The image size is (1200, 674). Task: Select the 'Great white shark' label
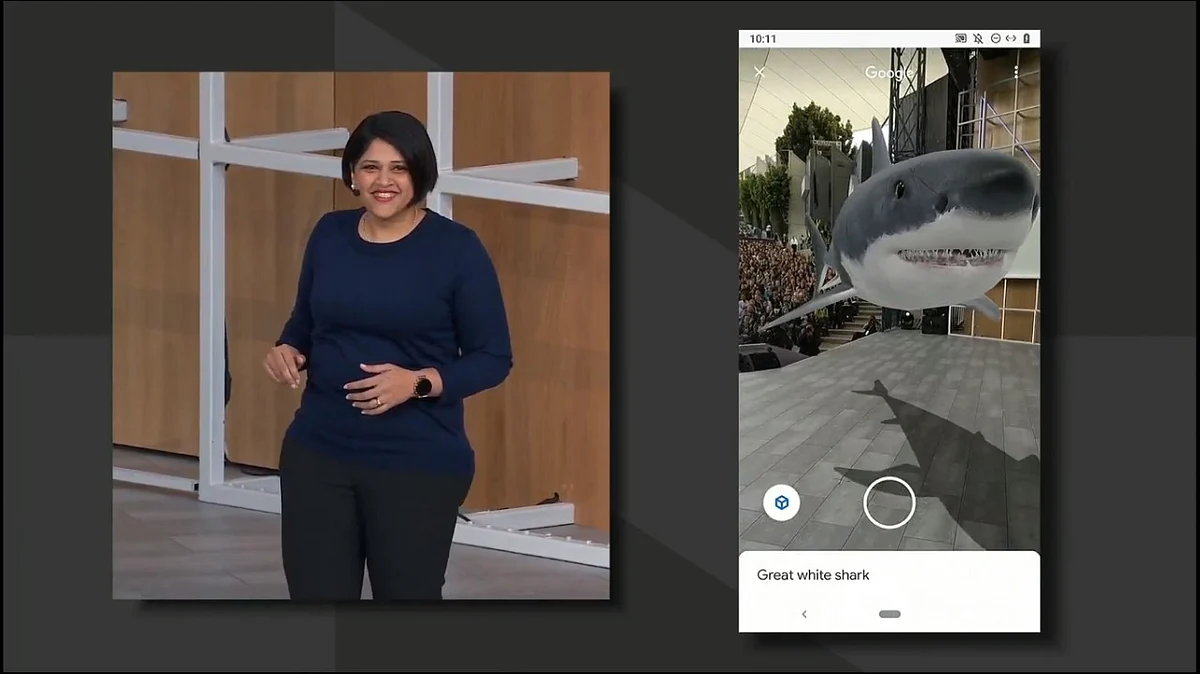[x=813, y=575]
